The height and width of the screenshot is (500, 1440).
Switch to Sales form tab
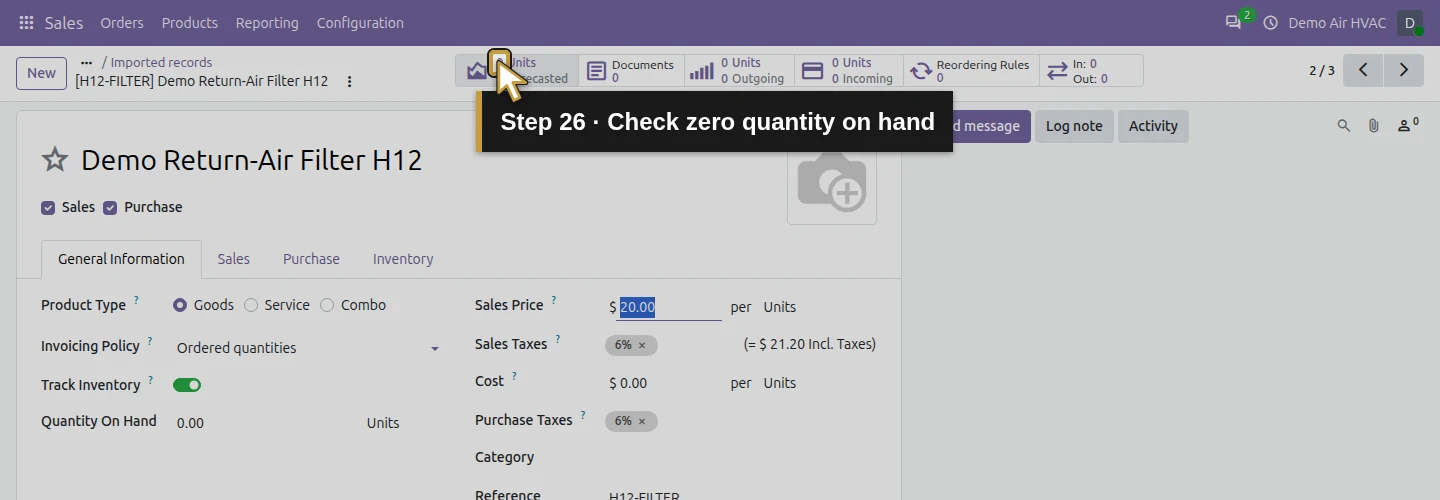[234, 259]
